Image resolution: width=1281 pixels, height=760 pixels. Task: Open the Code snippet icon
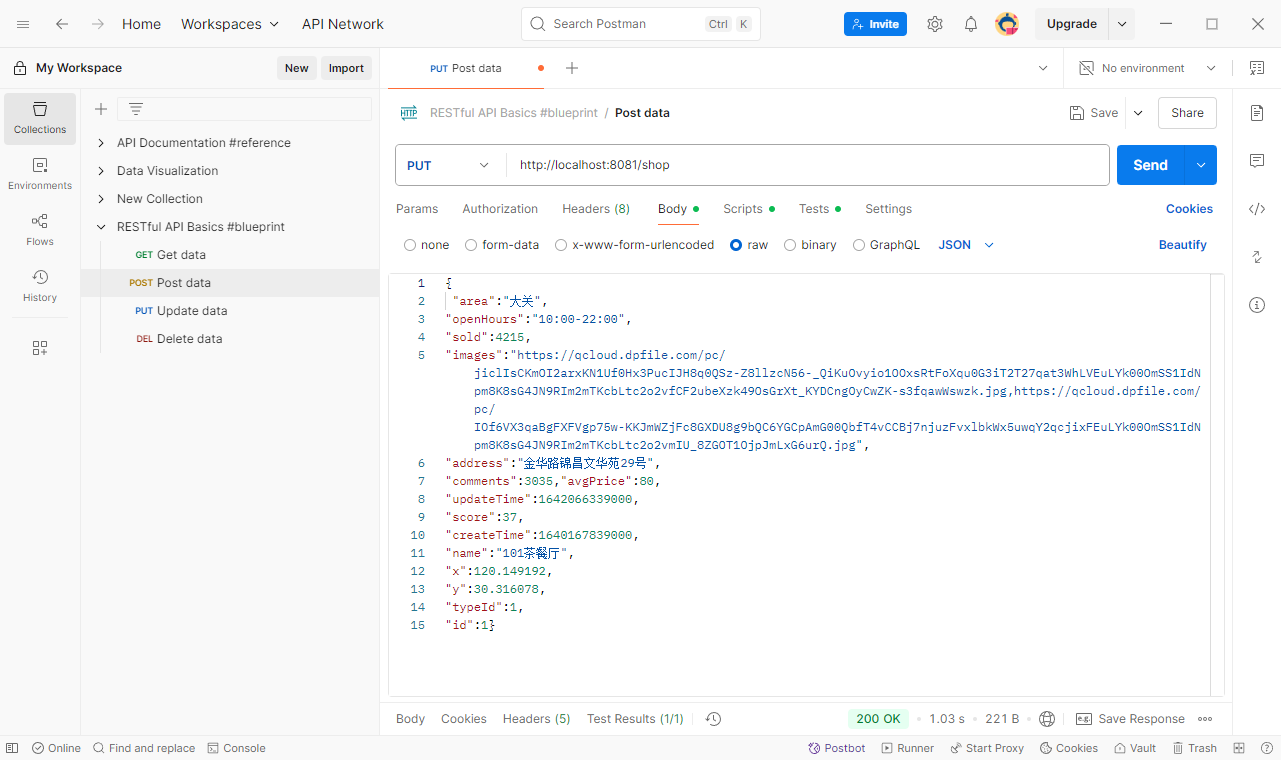tap(1257, 209)
